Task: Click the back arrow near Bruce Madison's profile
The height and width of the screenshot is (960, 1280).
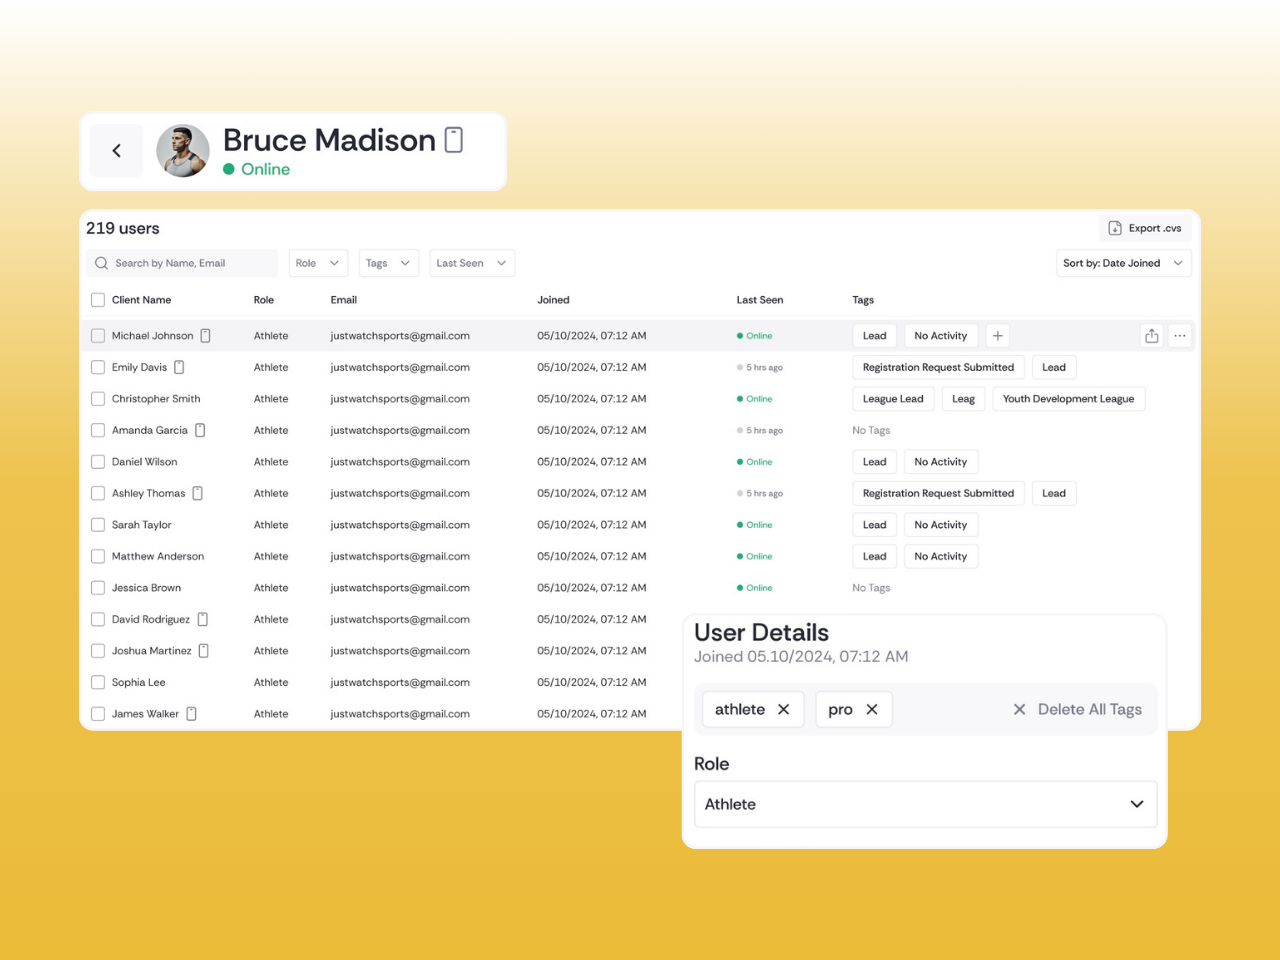Action: (116, 150)
